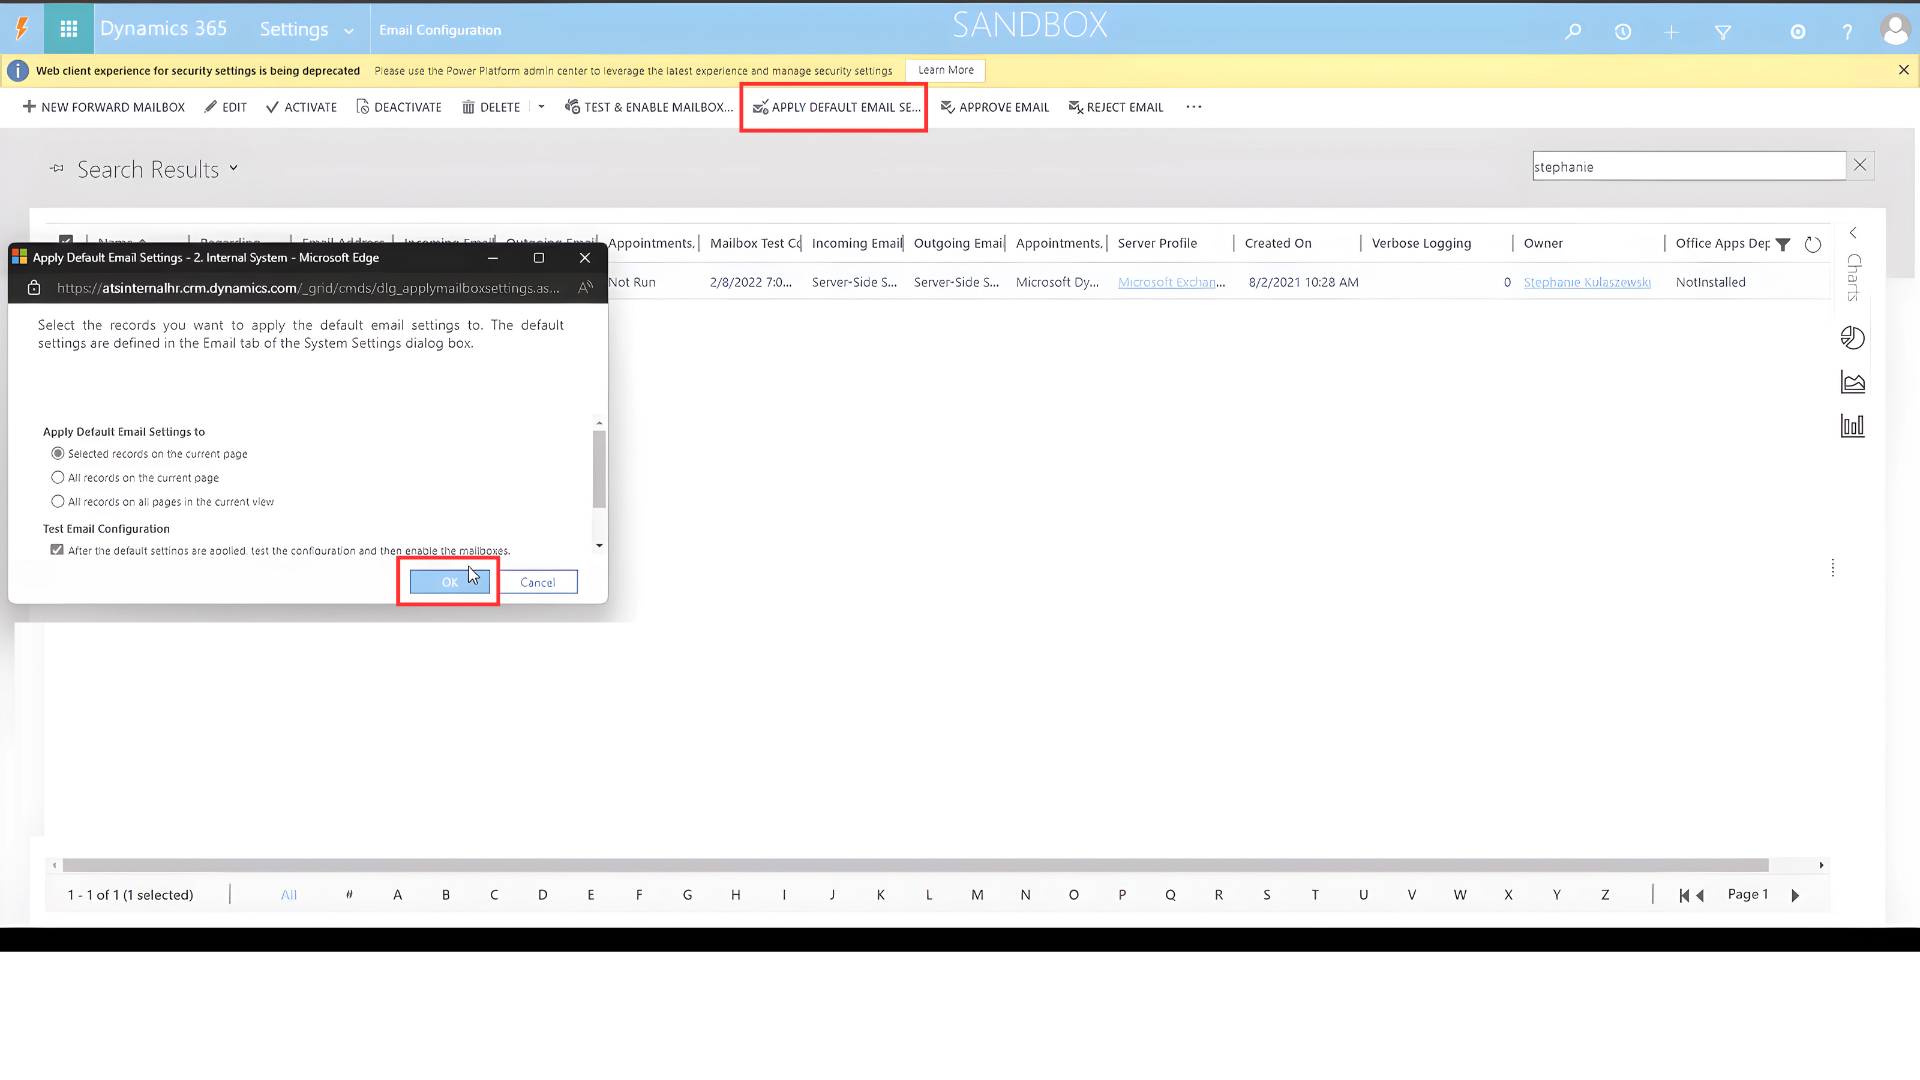
Task: Open the Dynamics 365 app launcher waffle
Action: click(x=68, y=29)
